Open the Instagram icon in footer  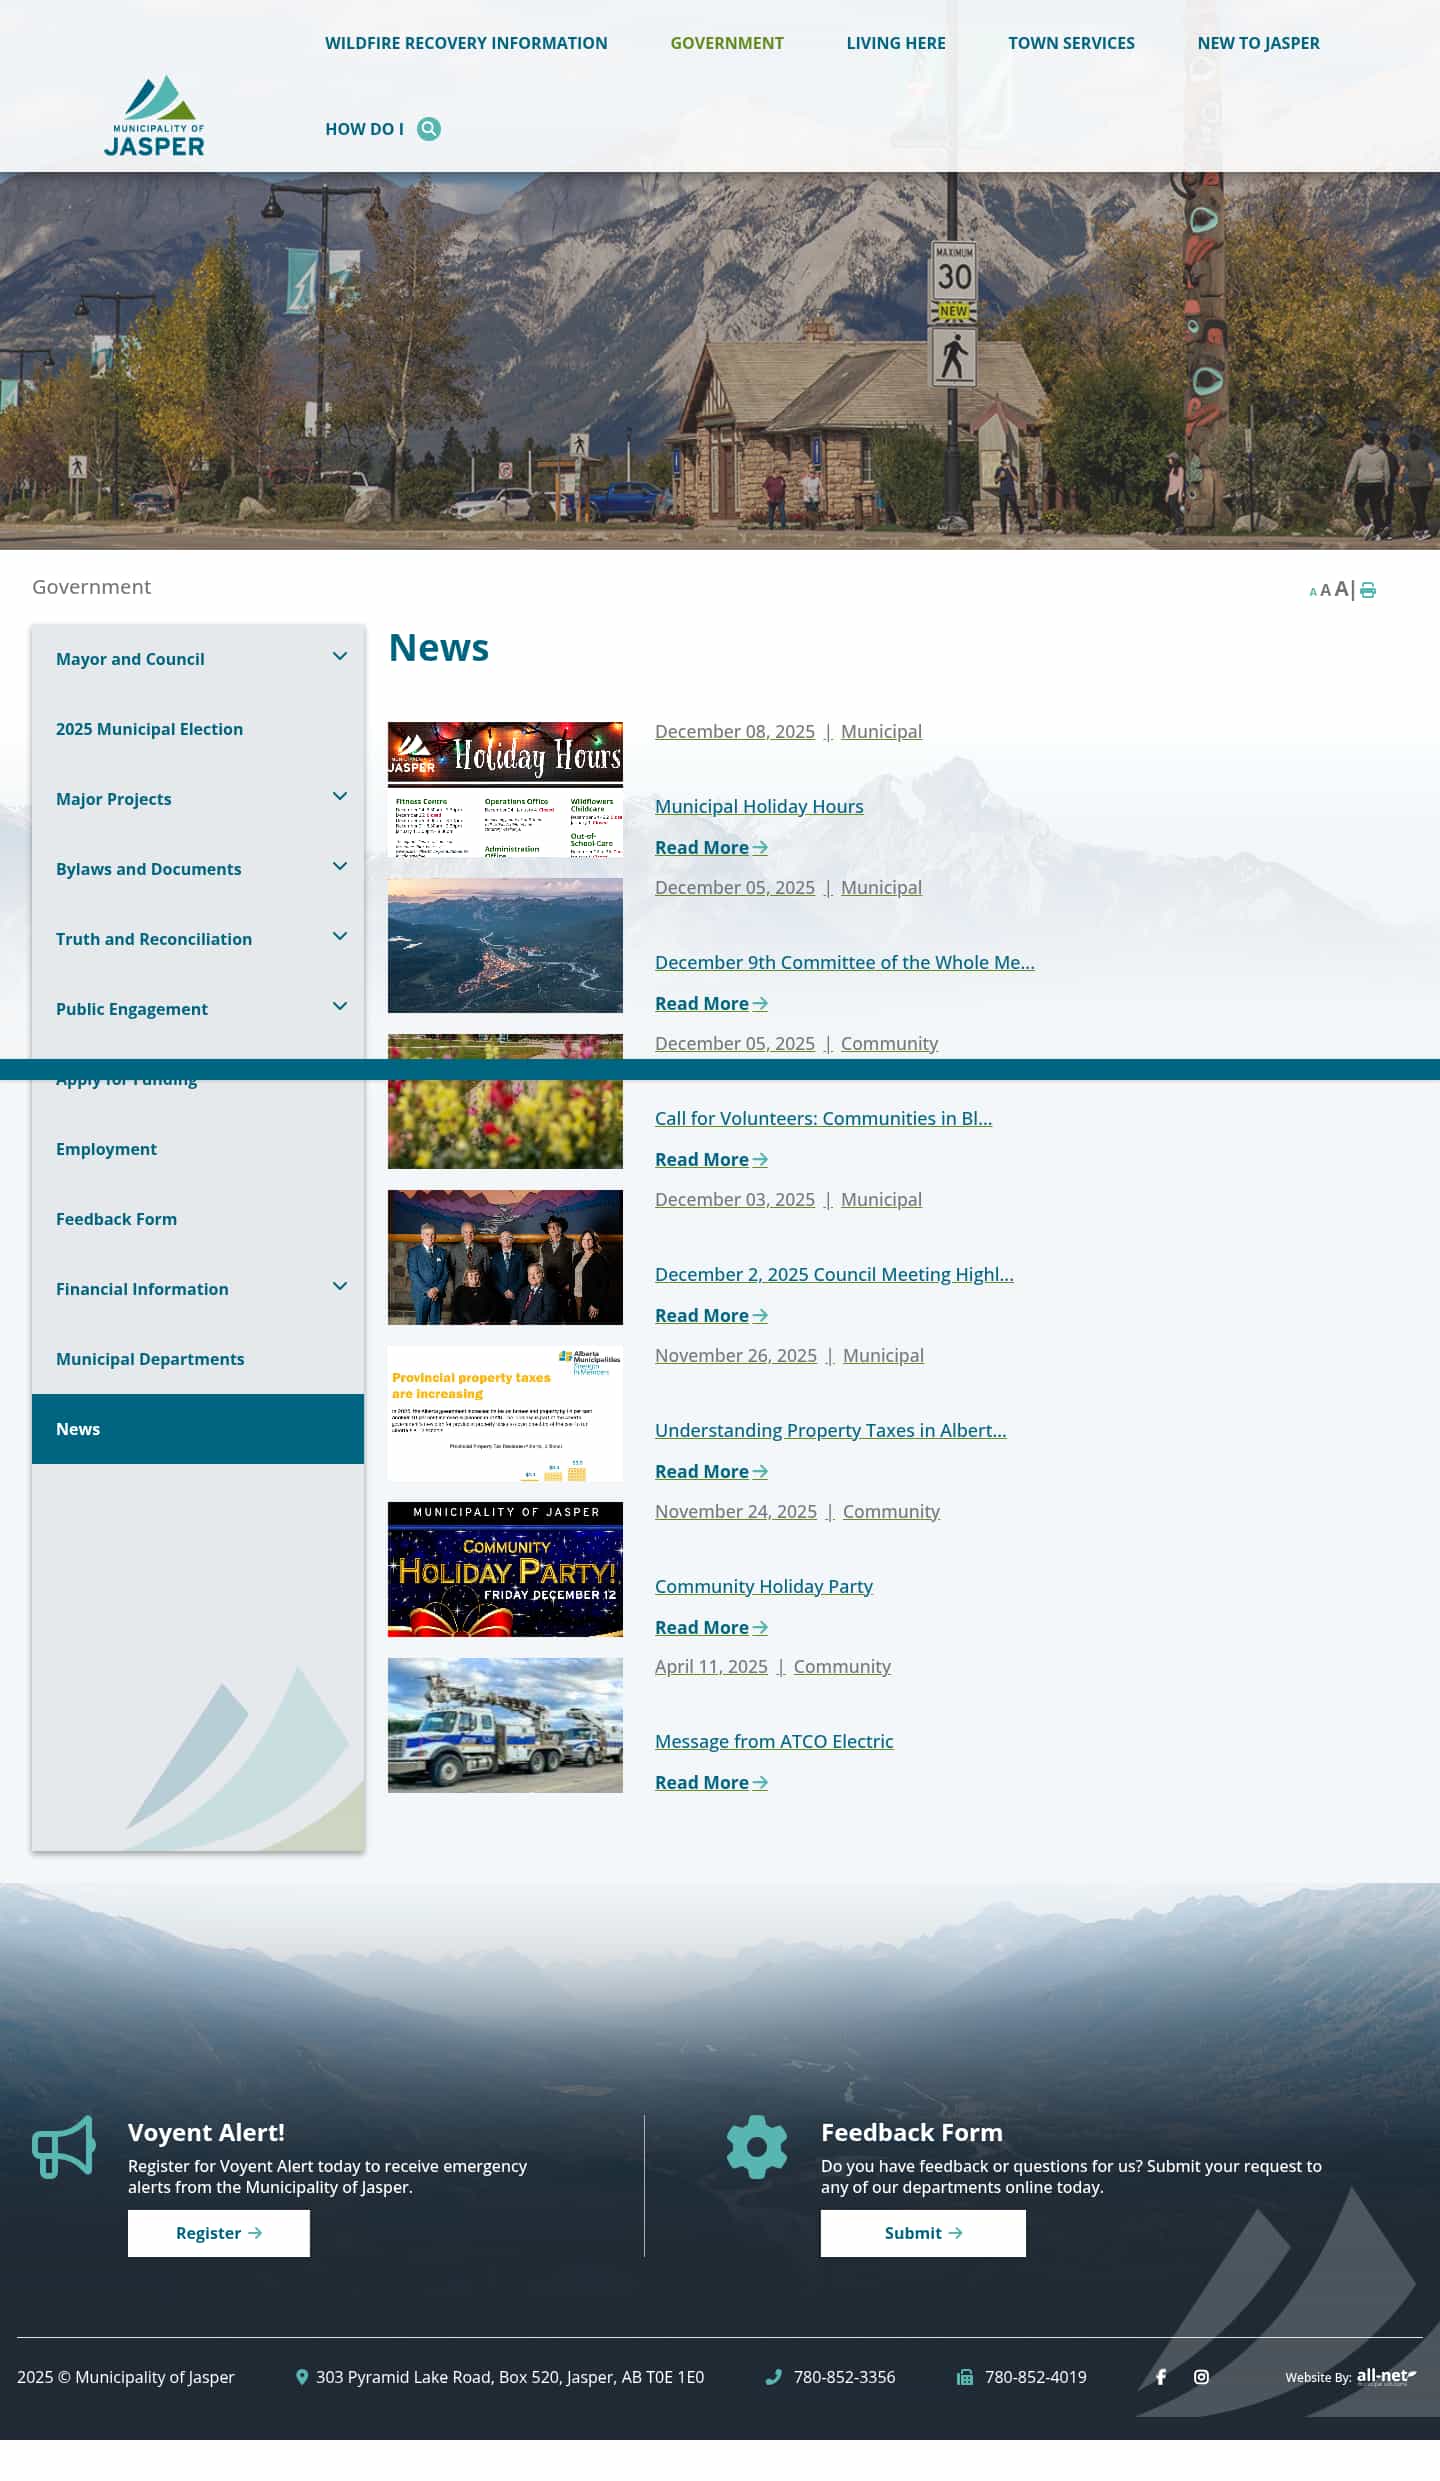tap(1201, 2377)
